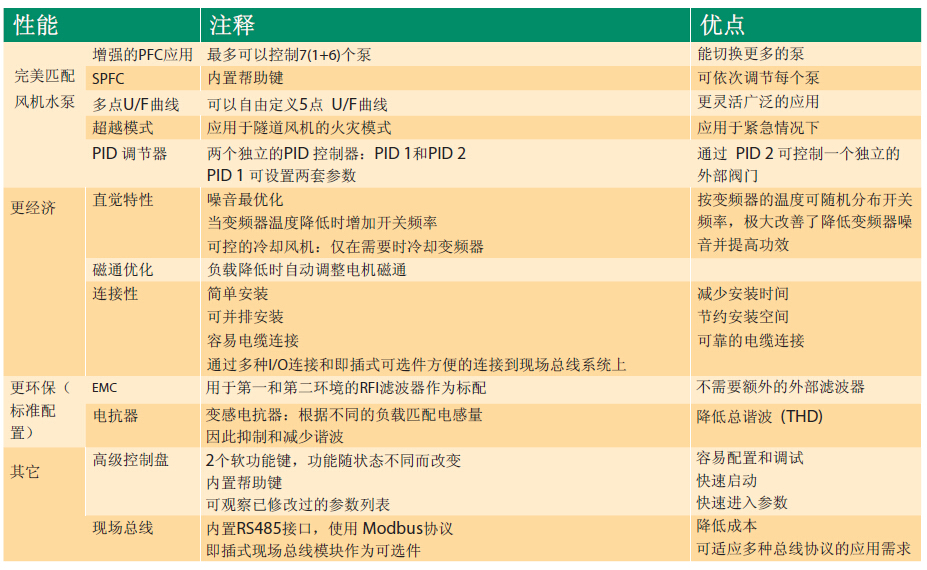Viewport: 927px width, 570px height.
Task: Click 音并提高功效 text
Action: pos(743,245)
